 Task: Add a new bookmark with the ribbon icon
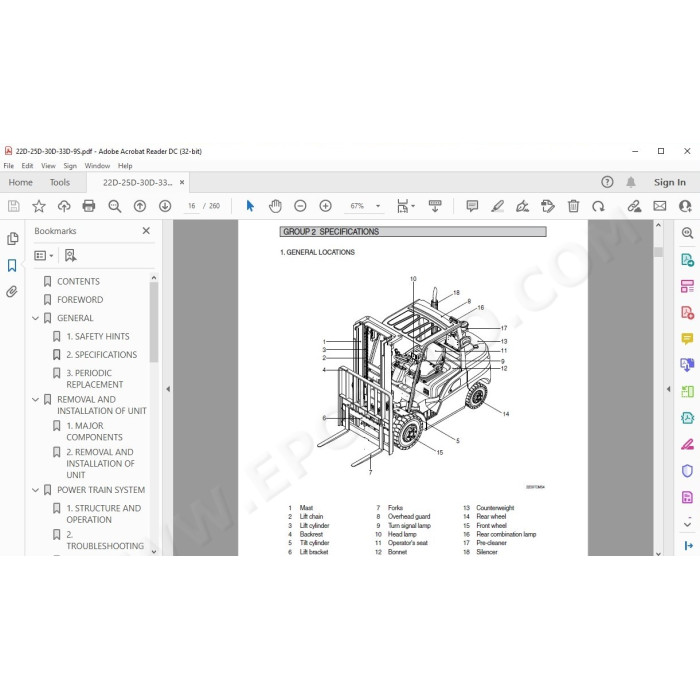click(70, 255)
